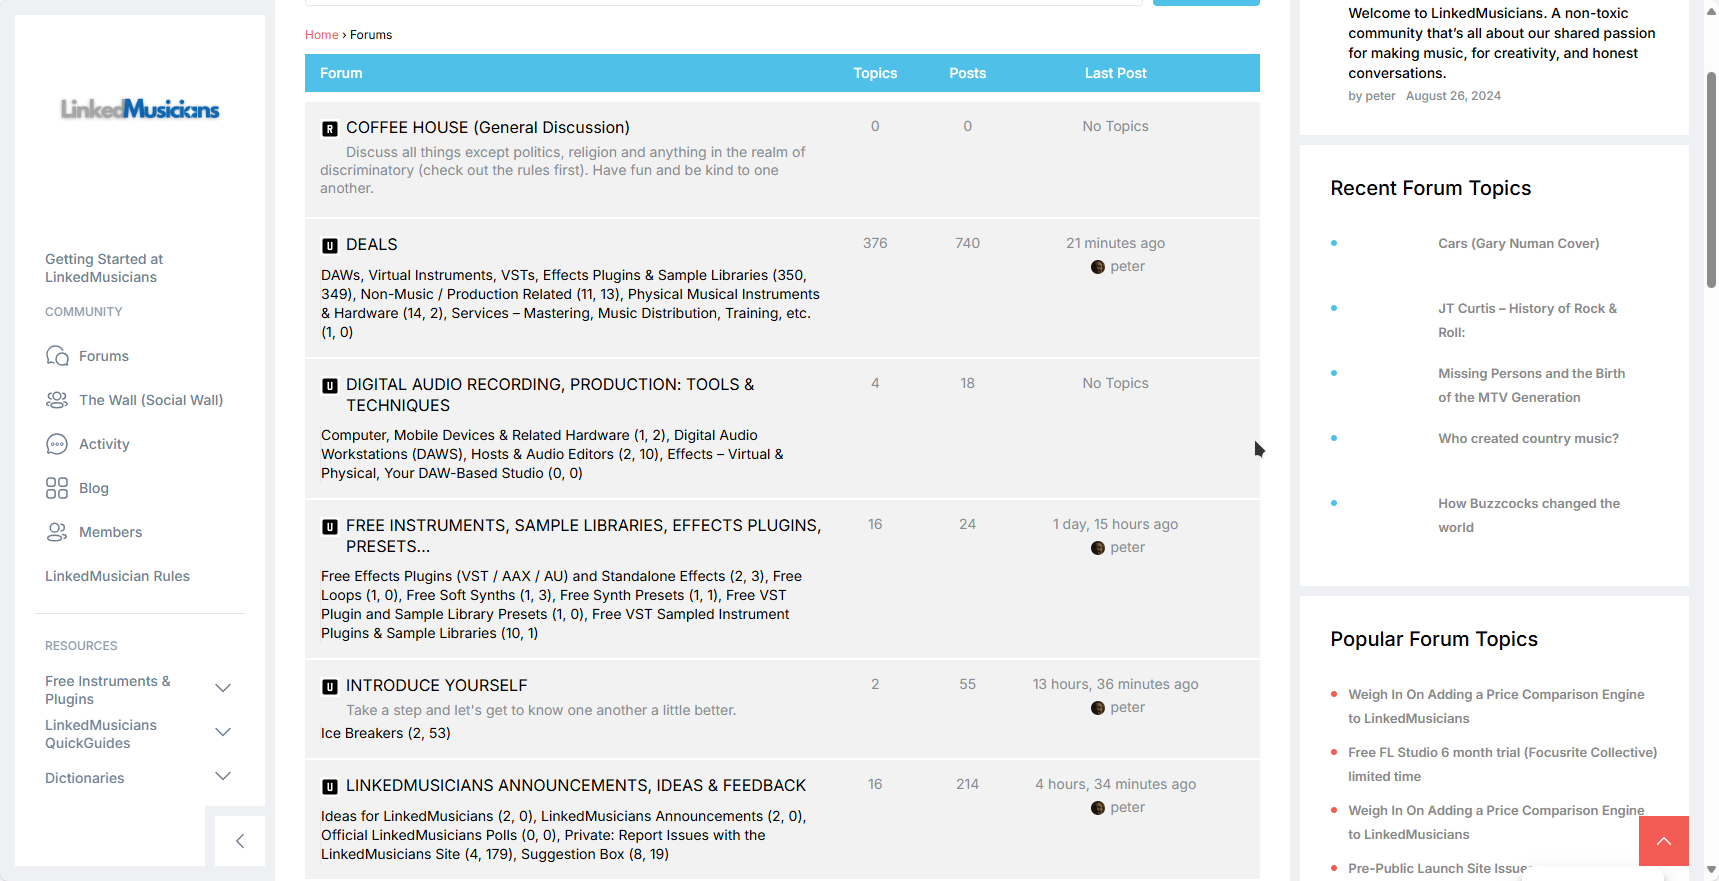
Task: Open The Wall (Social Wall) page
Action: pos(151,400)
